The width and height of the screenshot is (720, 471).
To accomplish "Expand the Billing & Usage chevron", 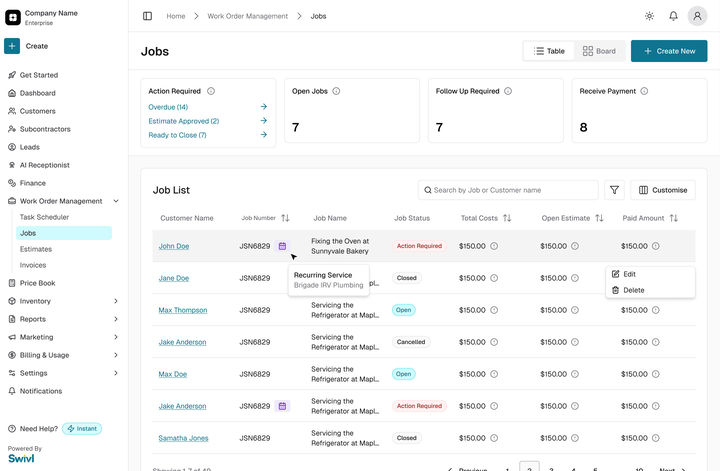I will point(116,355).
